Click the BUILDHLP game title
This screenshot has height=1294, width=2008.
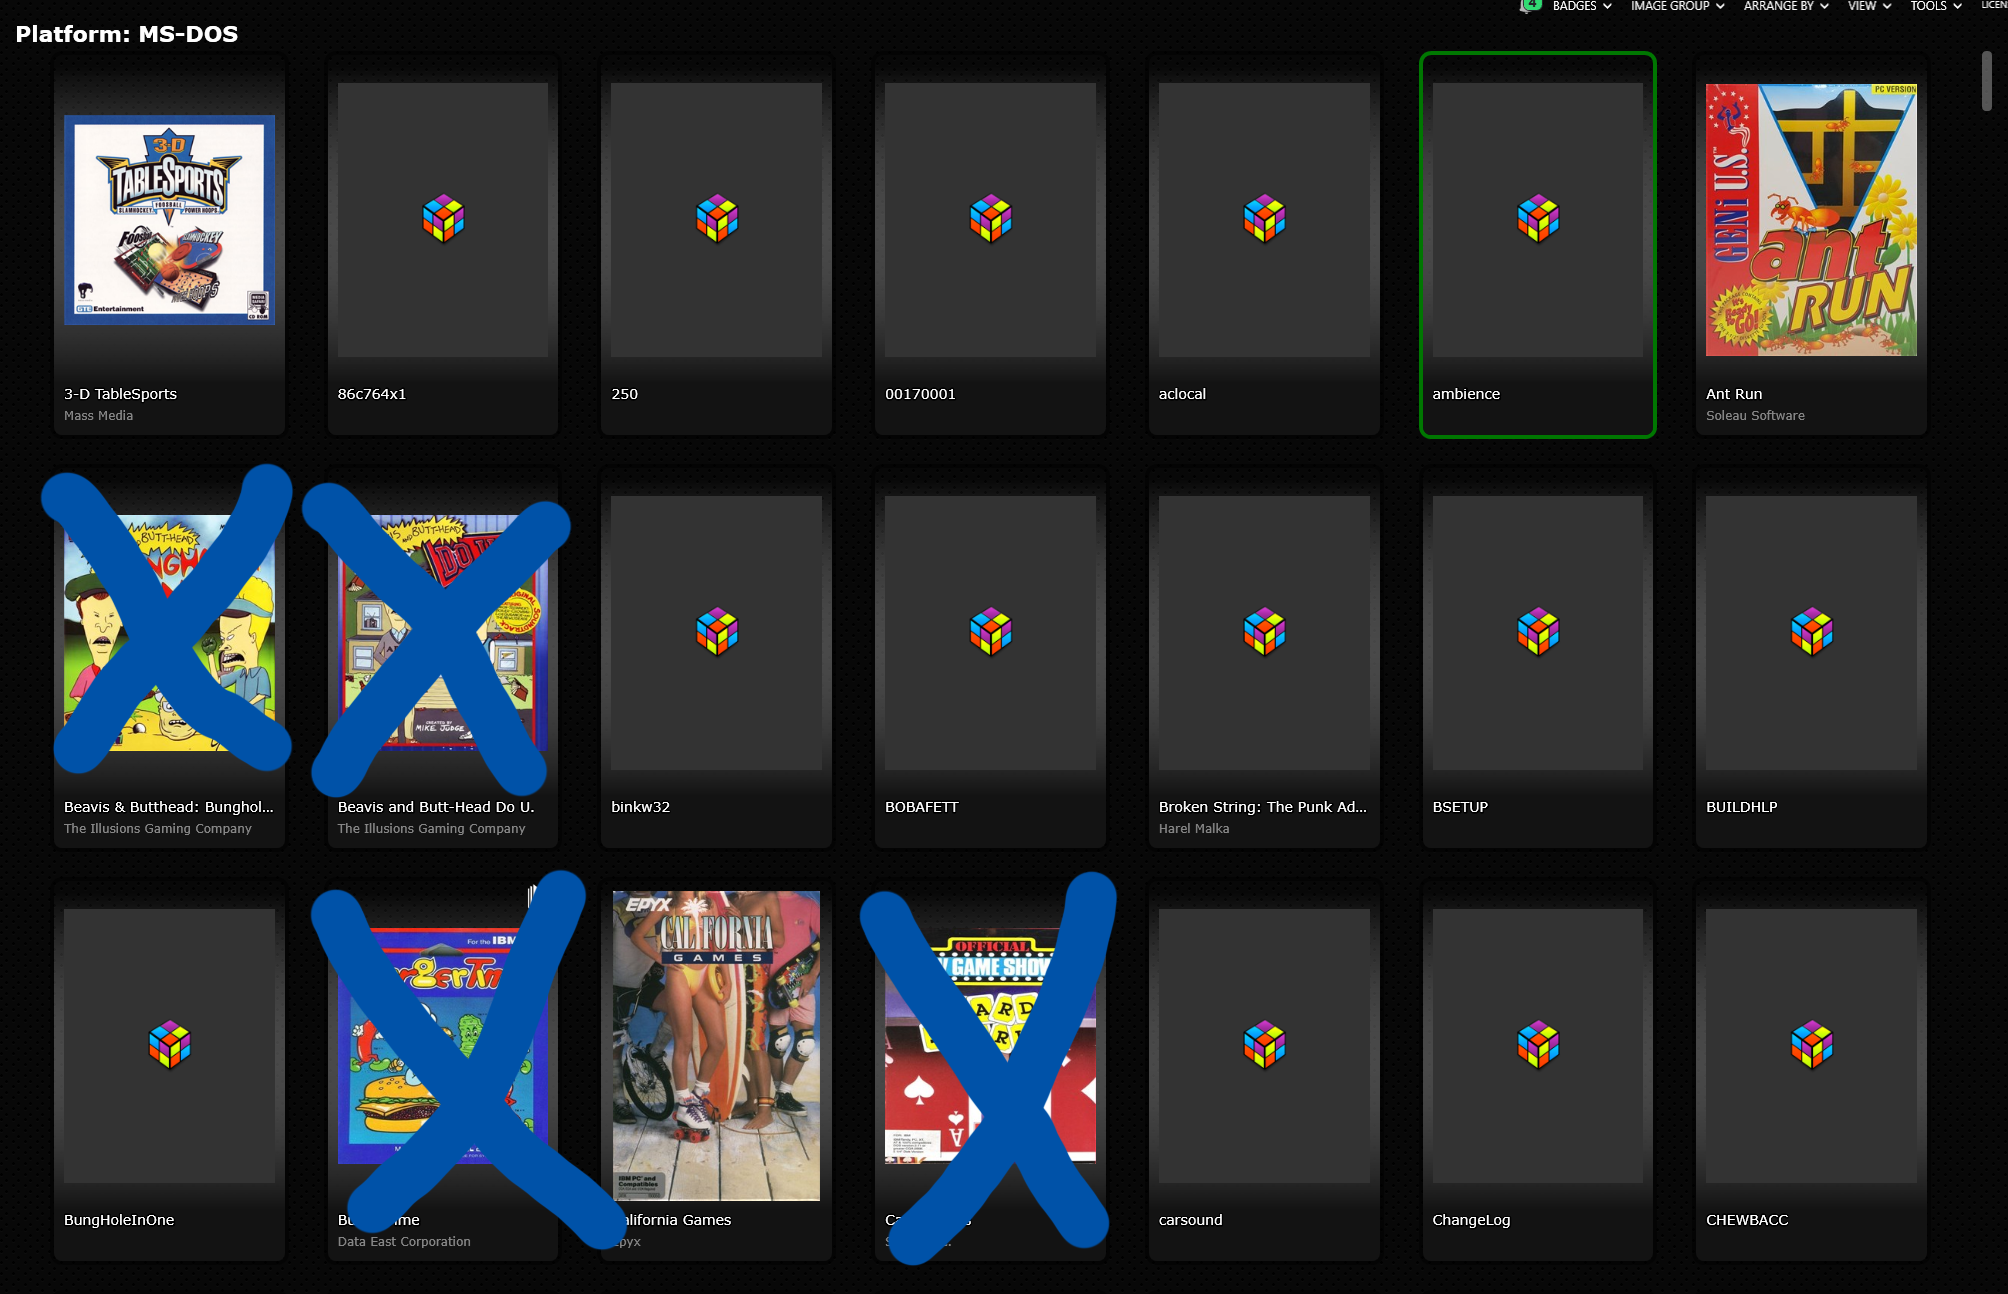click(1741, 807)
